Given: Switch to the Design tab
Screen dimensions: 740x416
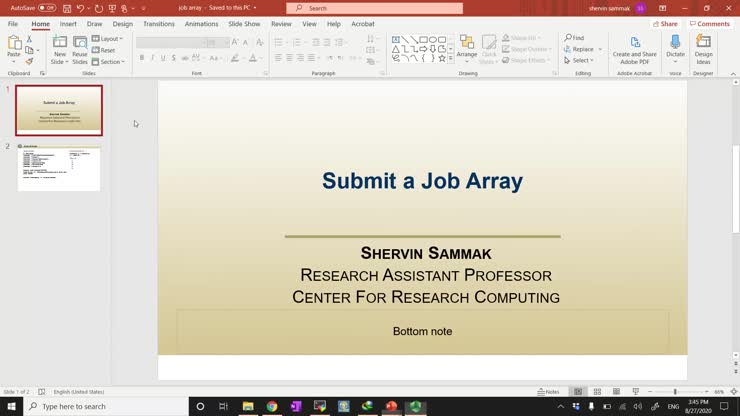Looking at the screenshot, I should [123, 24].
